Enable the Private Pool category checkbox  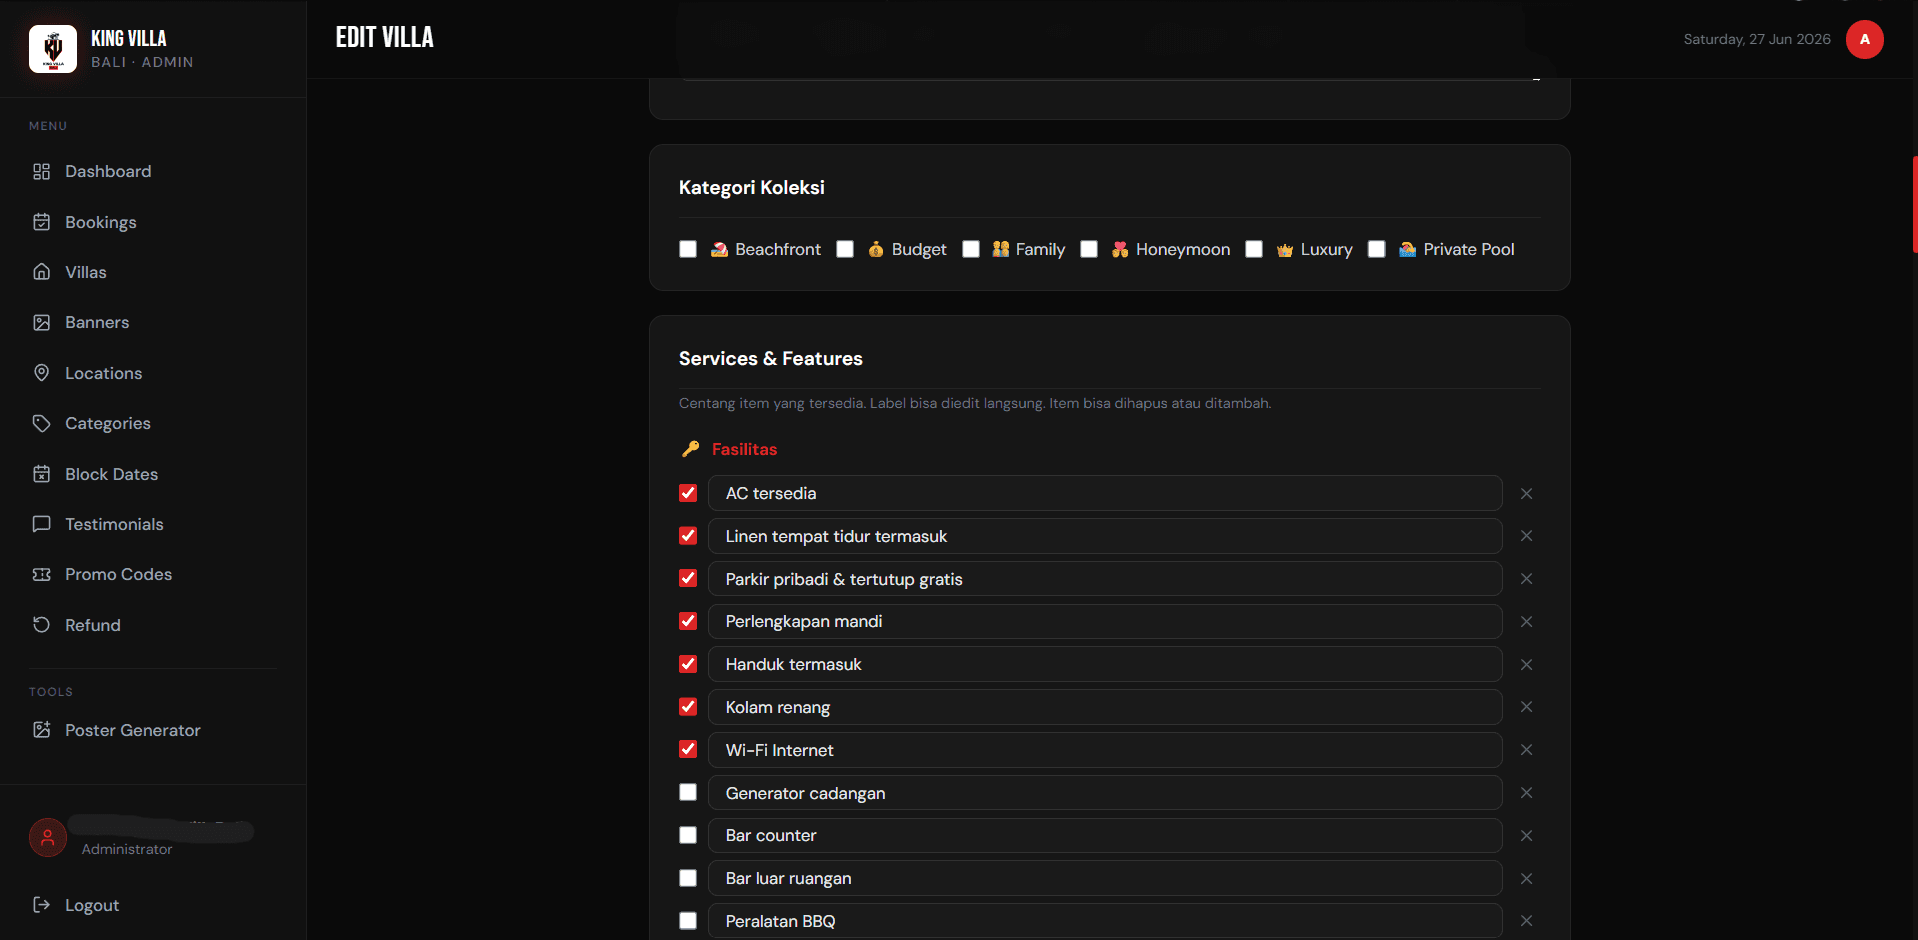click(x=1377, y=249)
